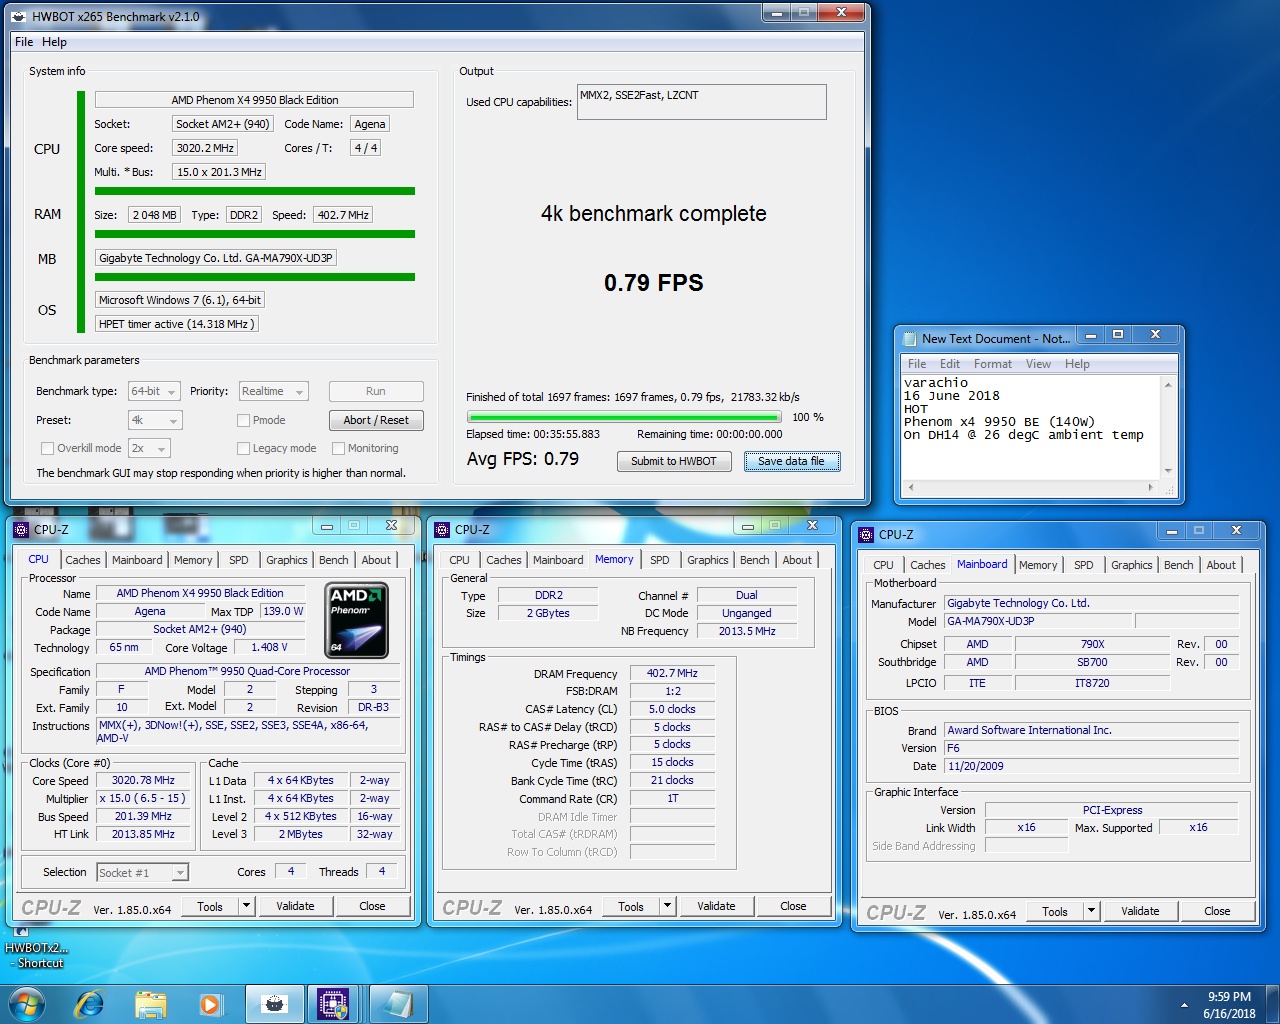Click Southbridge SB700 value

pos(1092,662)
